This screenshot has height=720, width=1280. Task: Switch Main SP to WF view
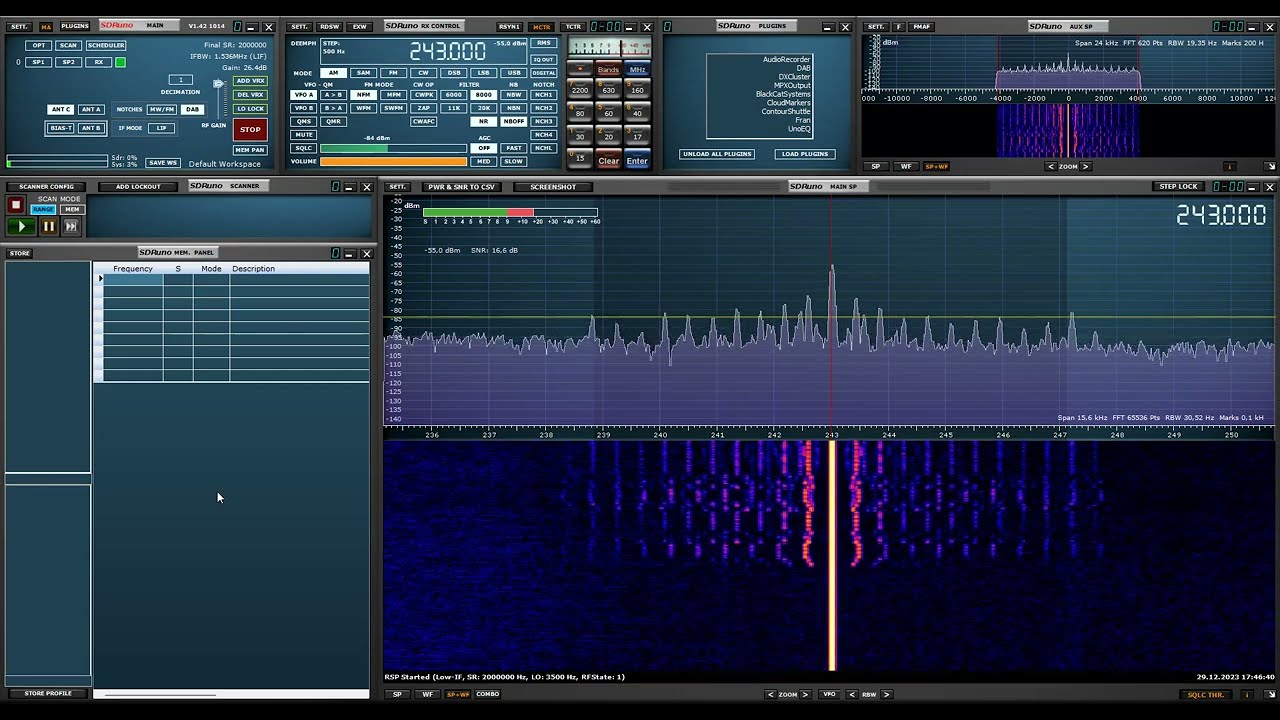428,694
